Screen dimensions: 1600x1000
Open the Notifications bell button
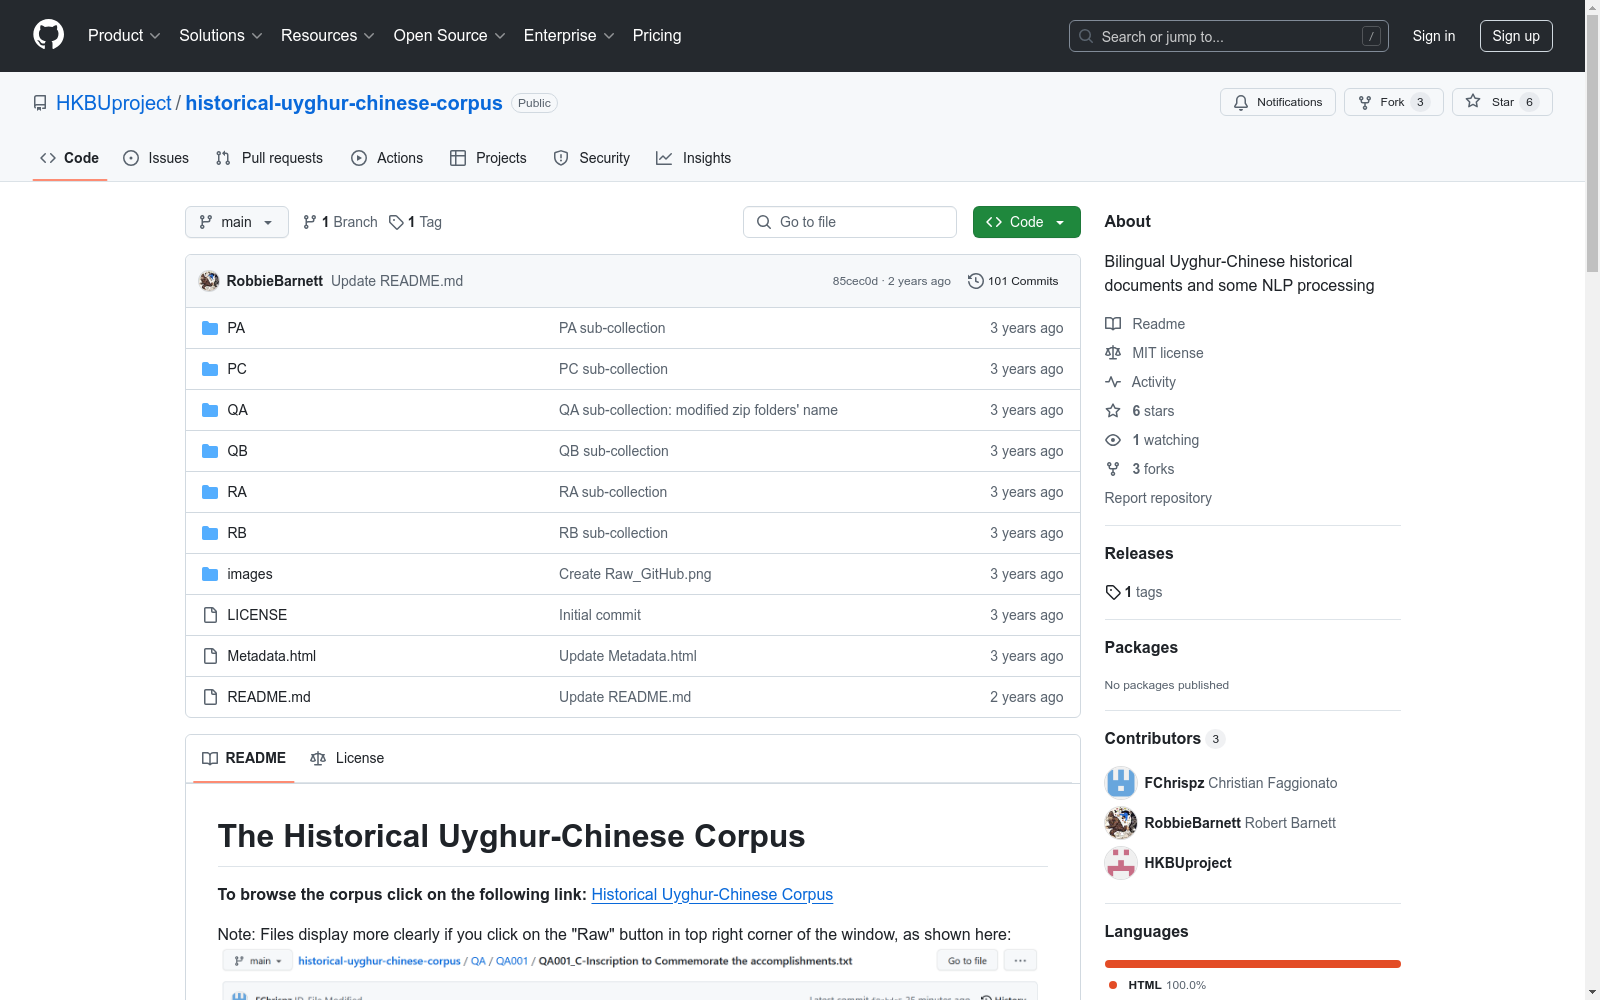pos(1277,102)
